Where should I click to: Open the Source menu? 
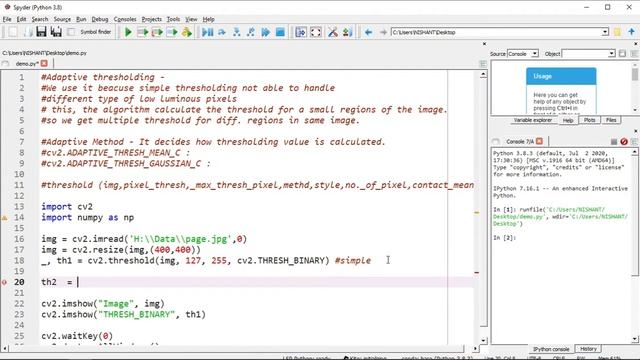[x=62, y=19]
